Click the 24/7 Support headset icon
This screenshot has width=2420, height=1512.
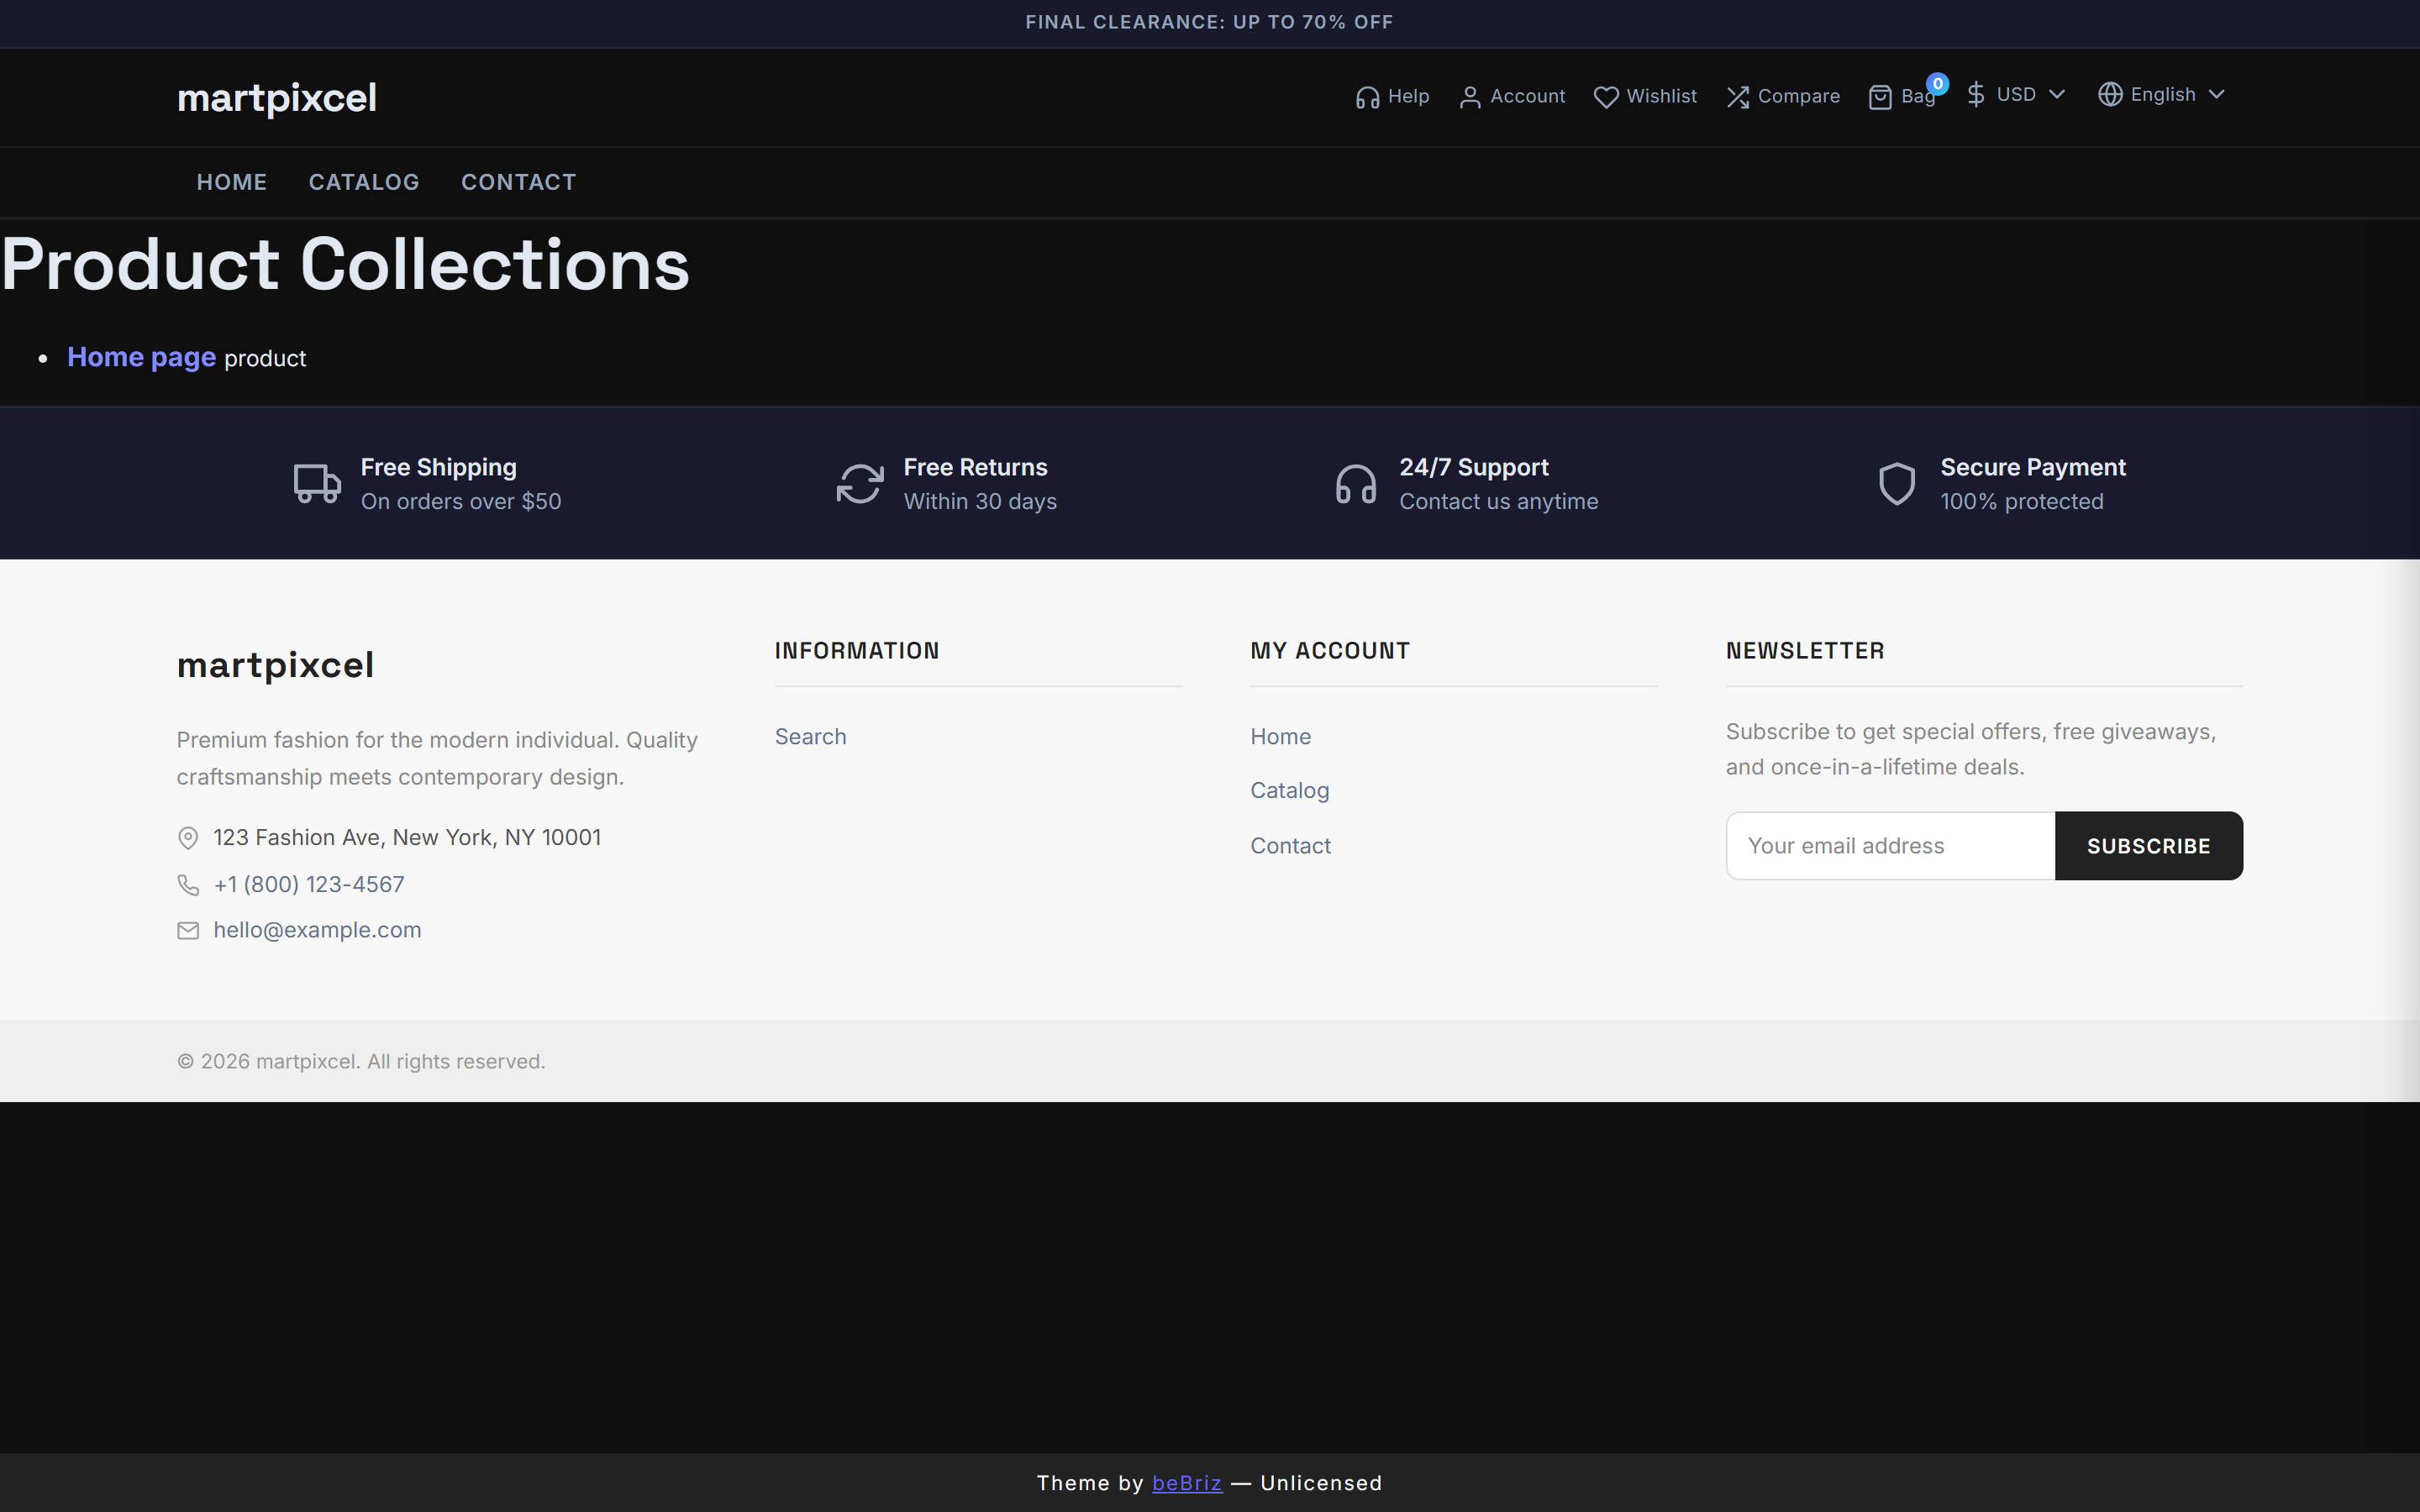(1355, 483)
